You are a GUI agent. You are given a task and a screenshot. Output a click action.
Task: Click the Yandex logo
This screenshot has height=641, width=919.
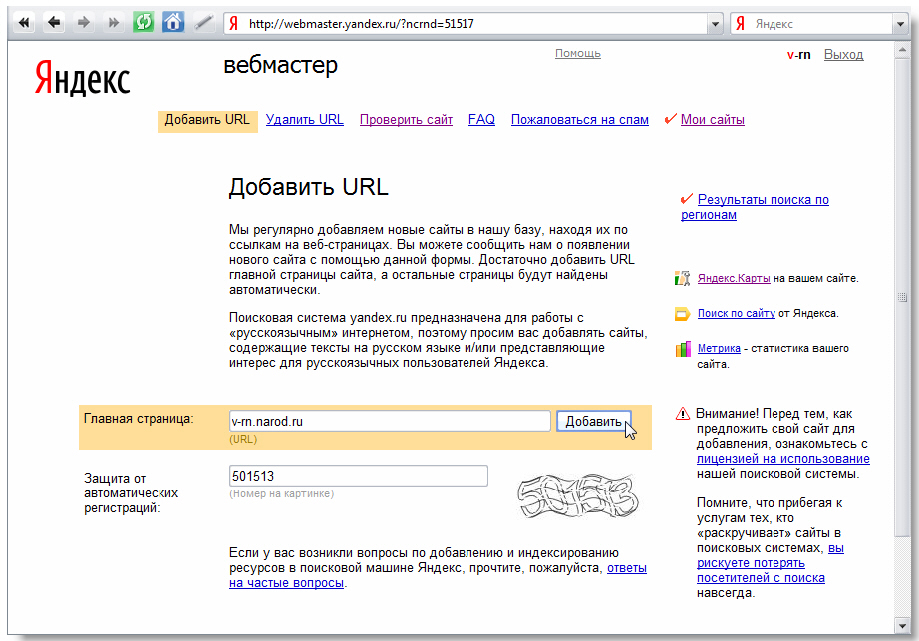point(82,77)
